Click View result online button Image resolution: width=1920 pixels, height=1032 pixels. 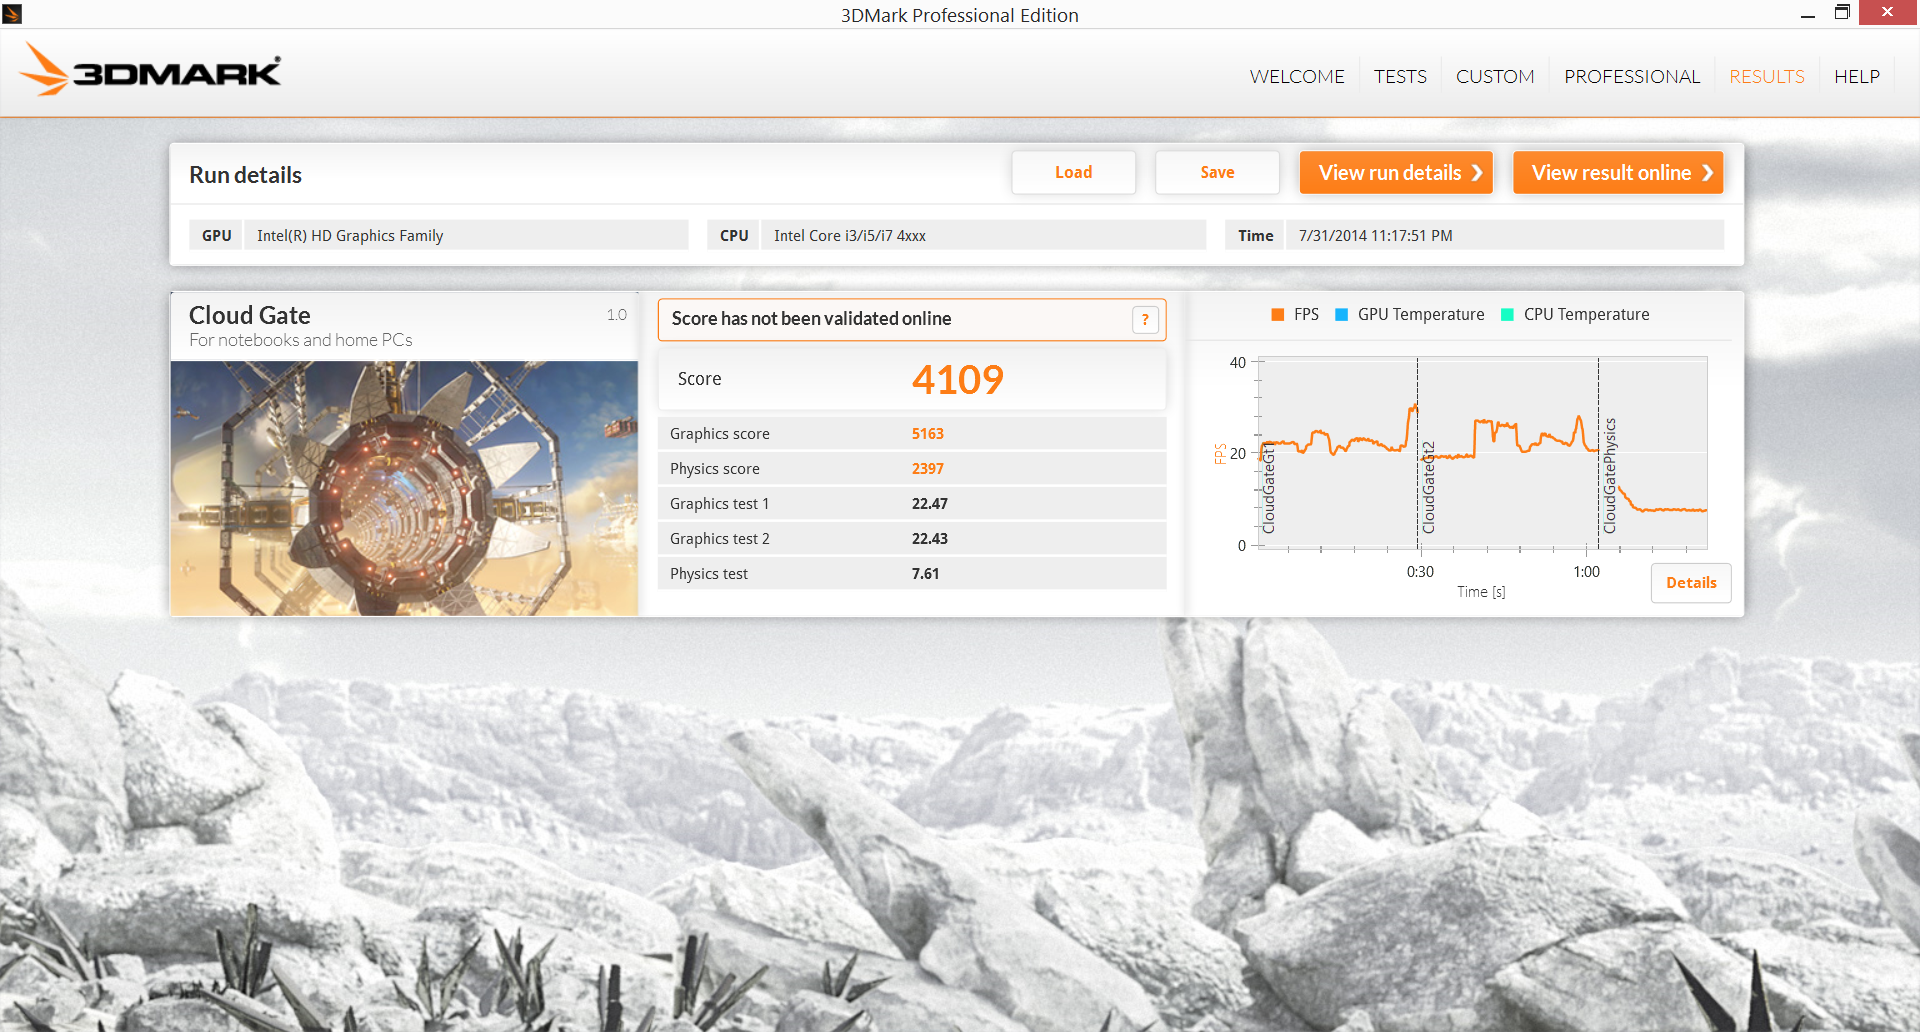[1618, 172]
